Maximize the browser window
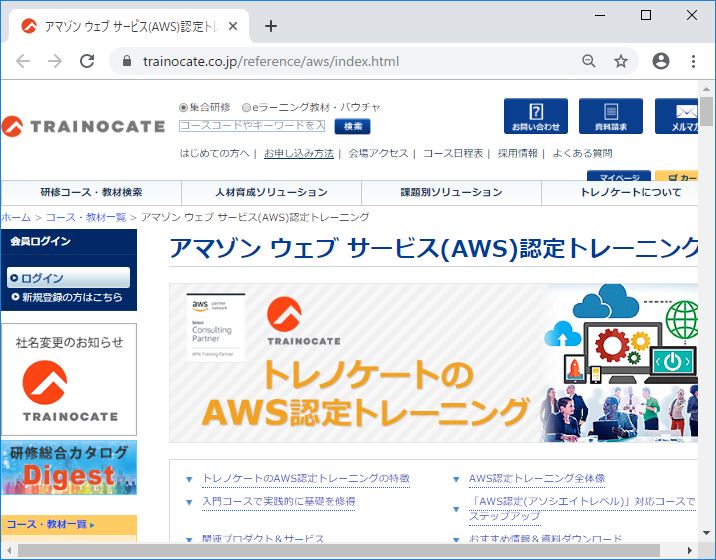Image resolution: width=716 pixels, height=560 pixels. pyautogui.click(x=646, y=15)
